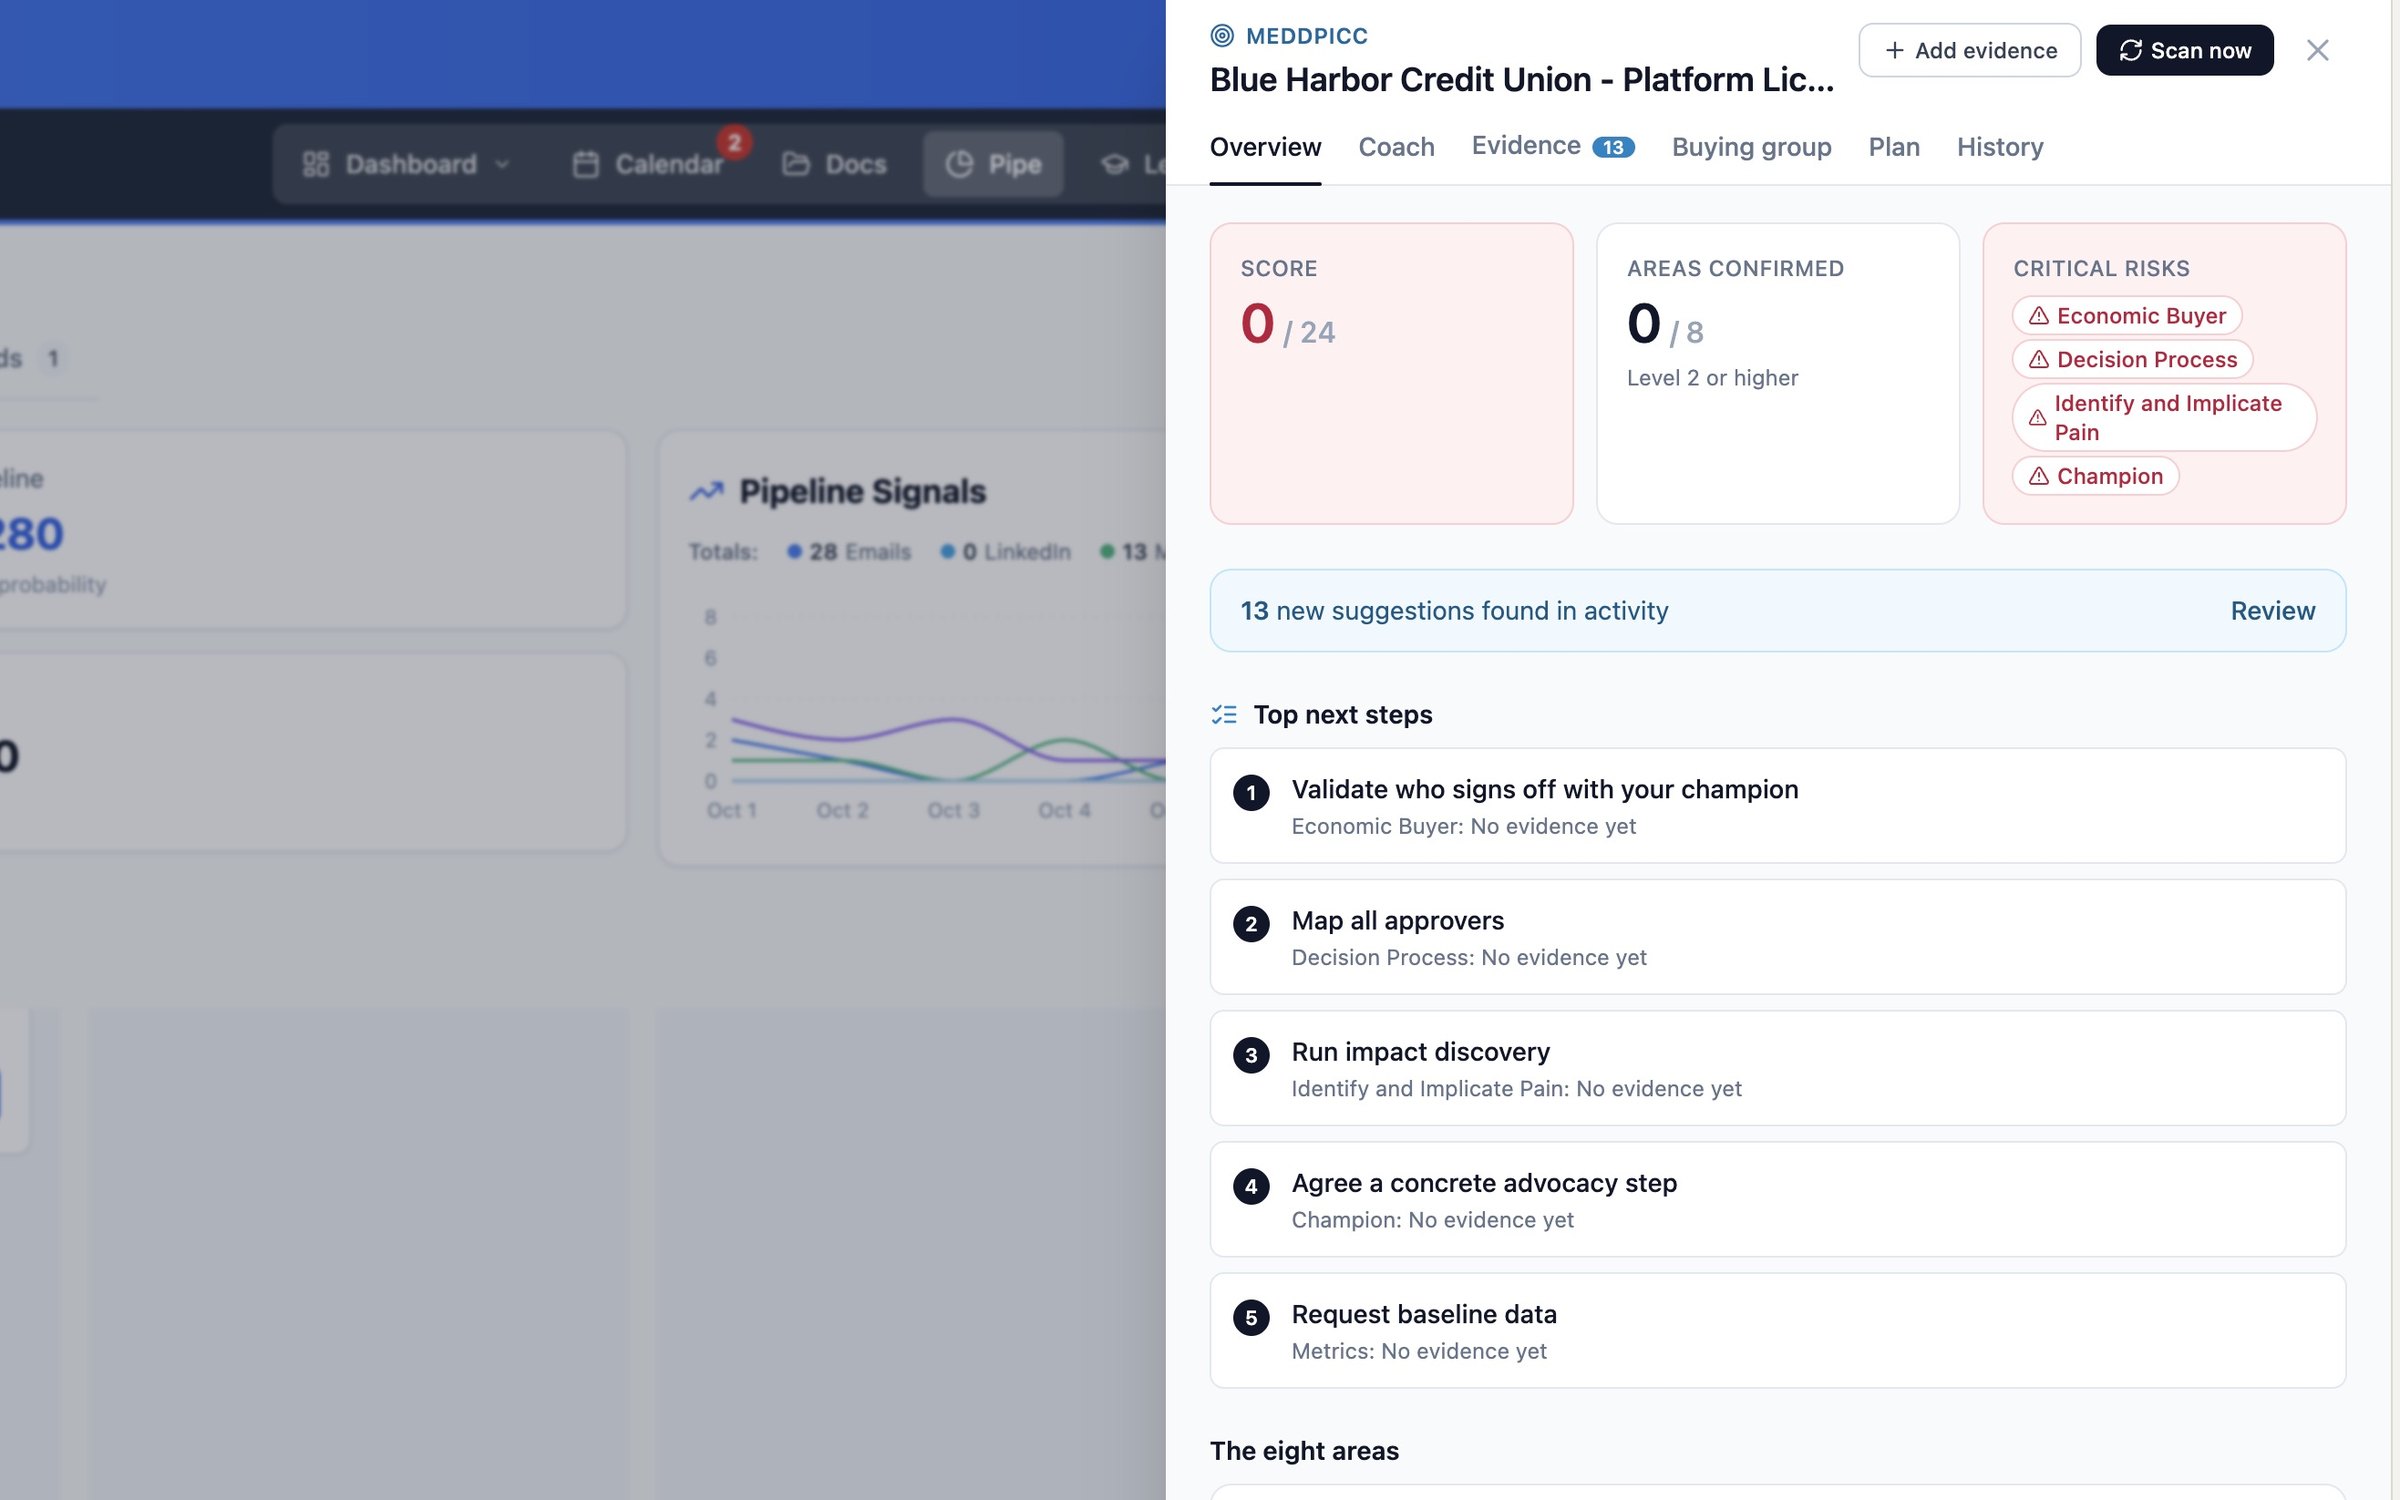Open the Buying group tab
This screenshot has height=1500, width=2400.
click(x=1751, y=147)
